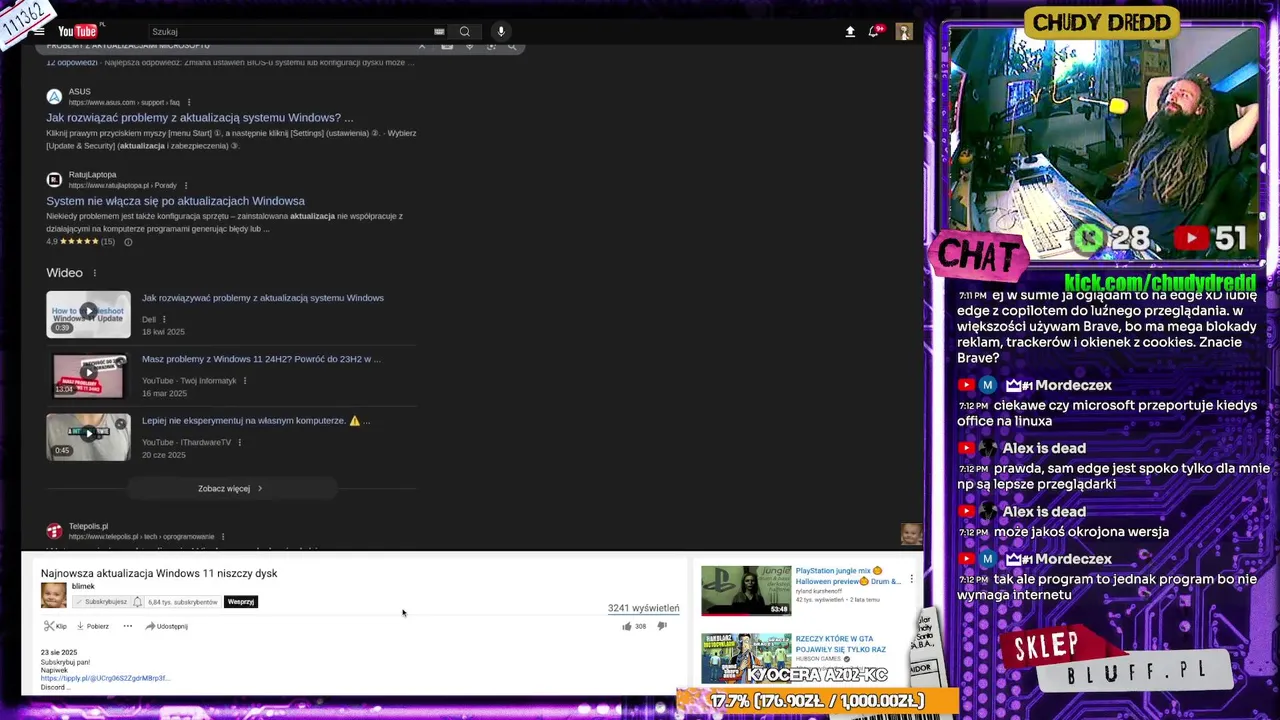This screenshot has height=720, width=1280.
Task: Open 'System nie włącza się po aktualizacjach Windowsa'
Action: pyautogui.click(x=175, y=201)
